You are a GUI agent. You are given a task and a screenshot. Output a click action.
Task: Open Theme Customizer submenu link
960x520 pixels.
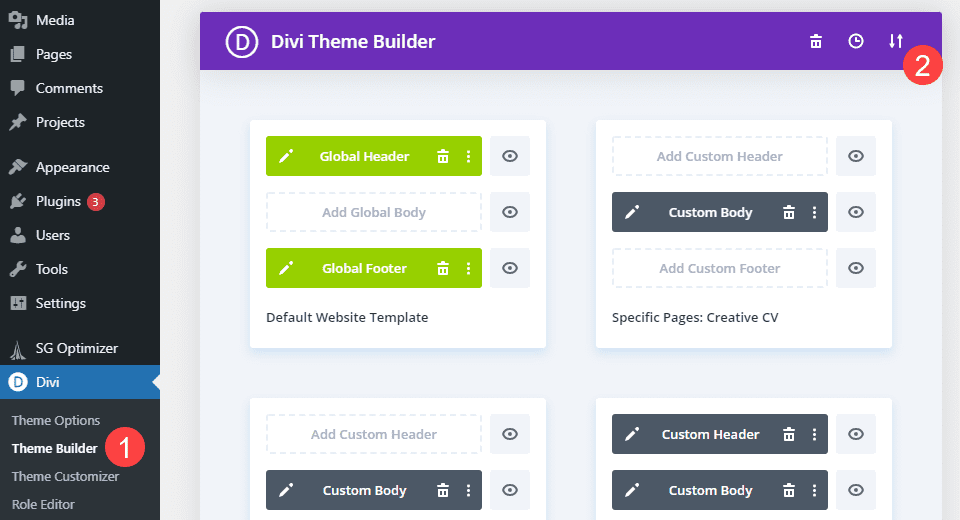coord(66,476)
